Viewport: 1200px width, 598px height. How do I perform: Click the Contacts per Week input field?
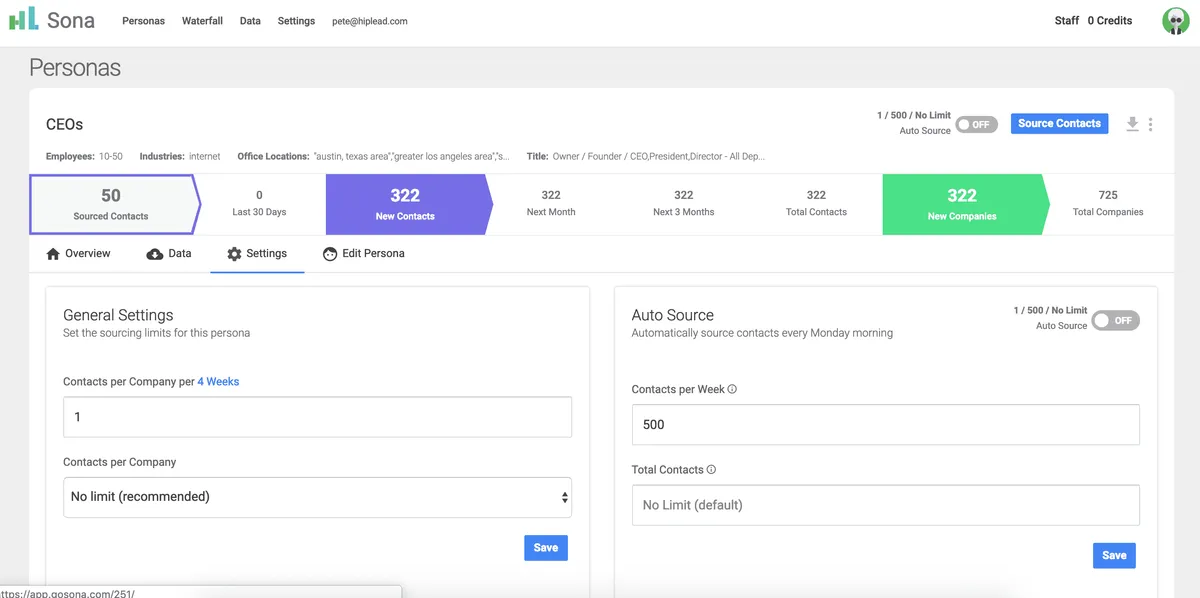click(x=885, y=425)
